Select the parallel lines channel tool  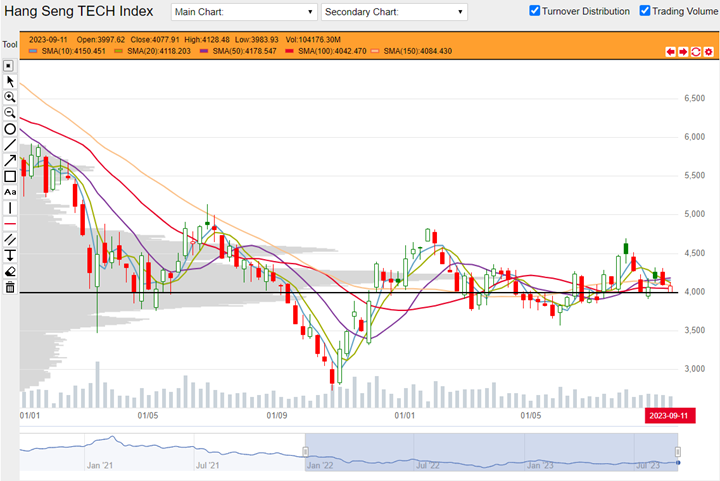tap(10, 239)
